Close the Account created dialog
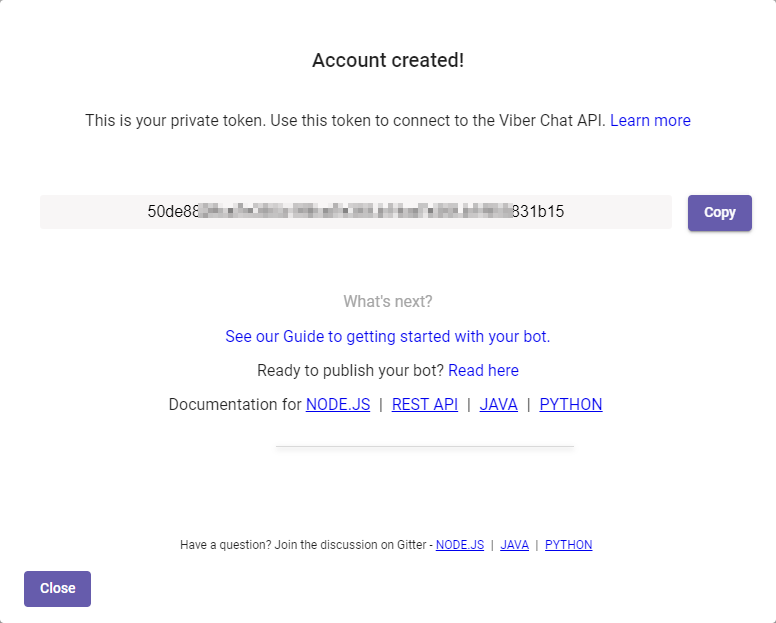The height and width of the screenshot is (623, 776). pyautogui.click(x=57, y=588)
